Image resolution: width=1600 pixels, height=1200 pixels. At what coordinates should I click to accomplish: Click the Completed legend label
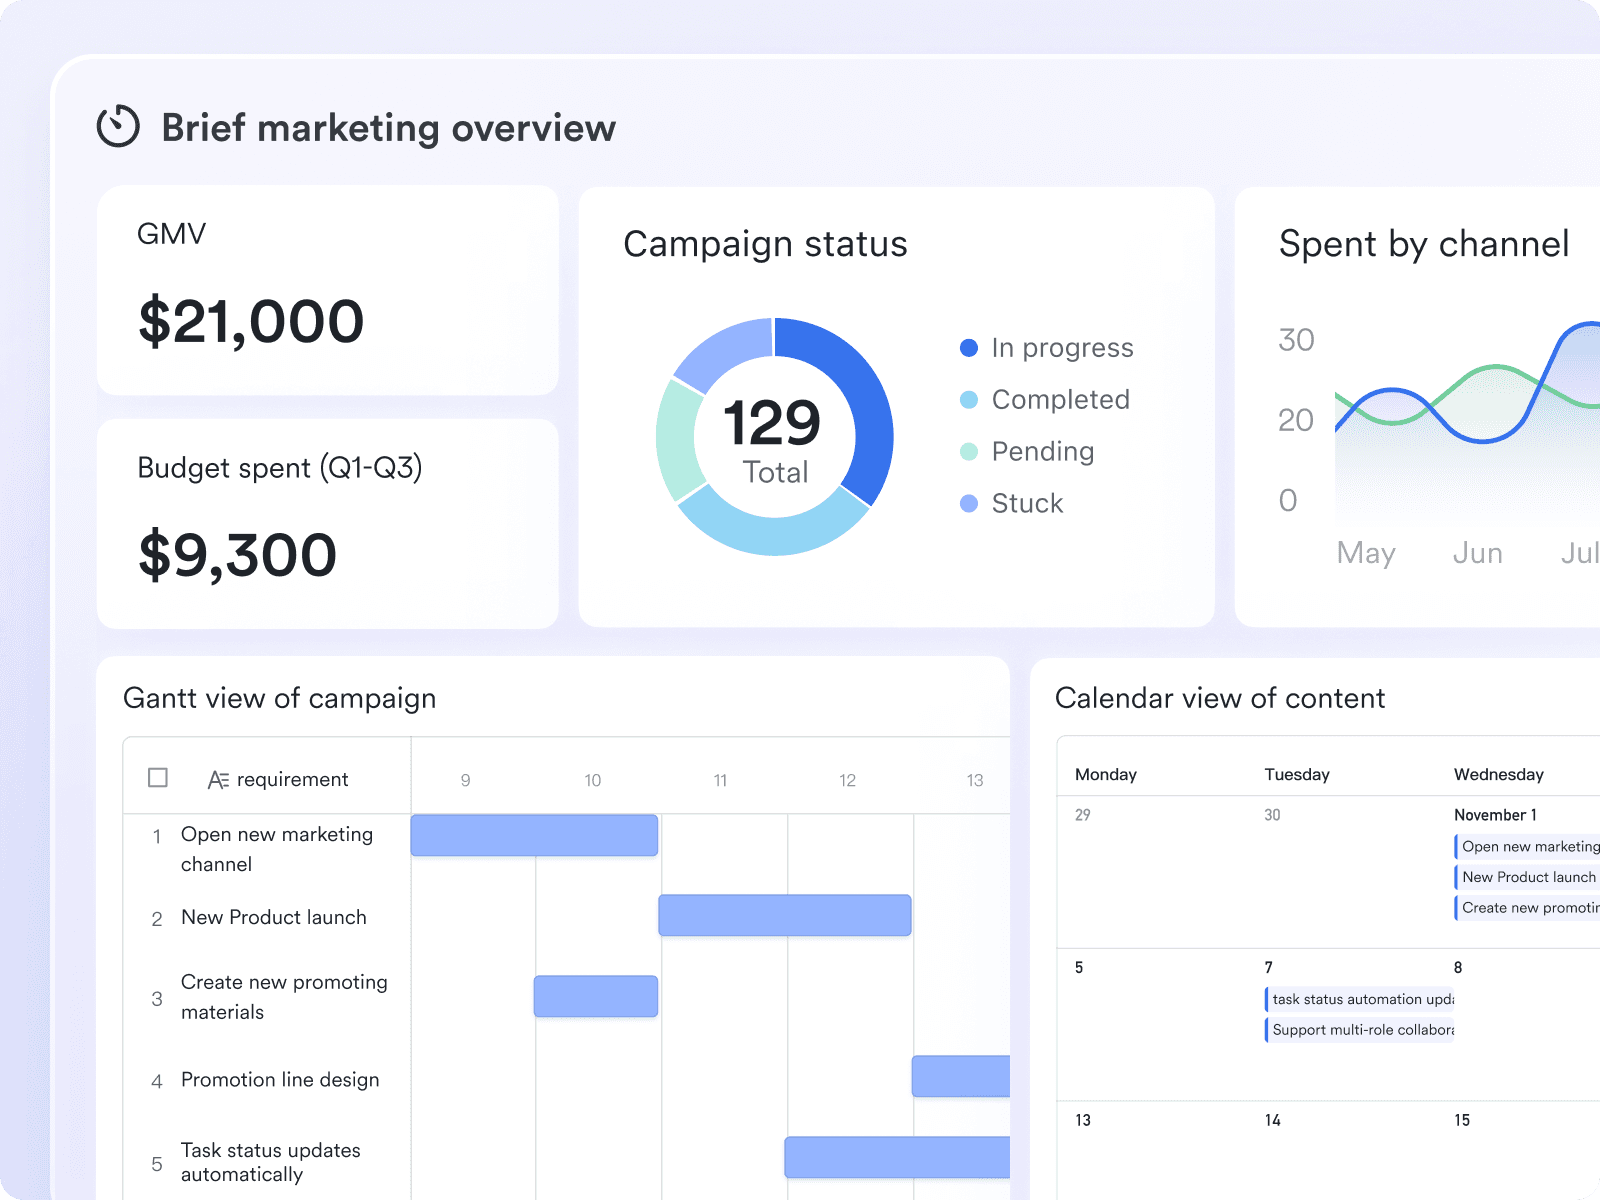pos(1060,400)
